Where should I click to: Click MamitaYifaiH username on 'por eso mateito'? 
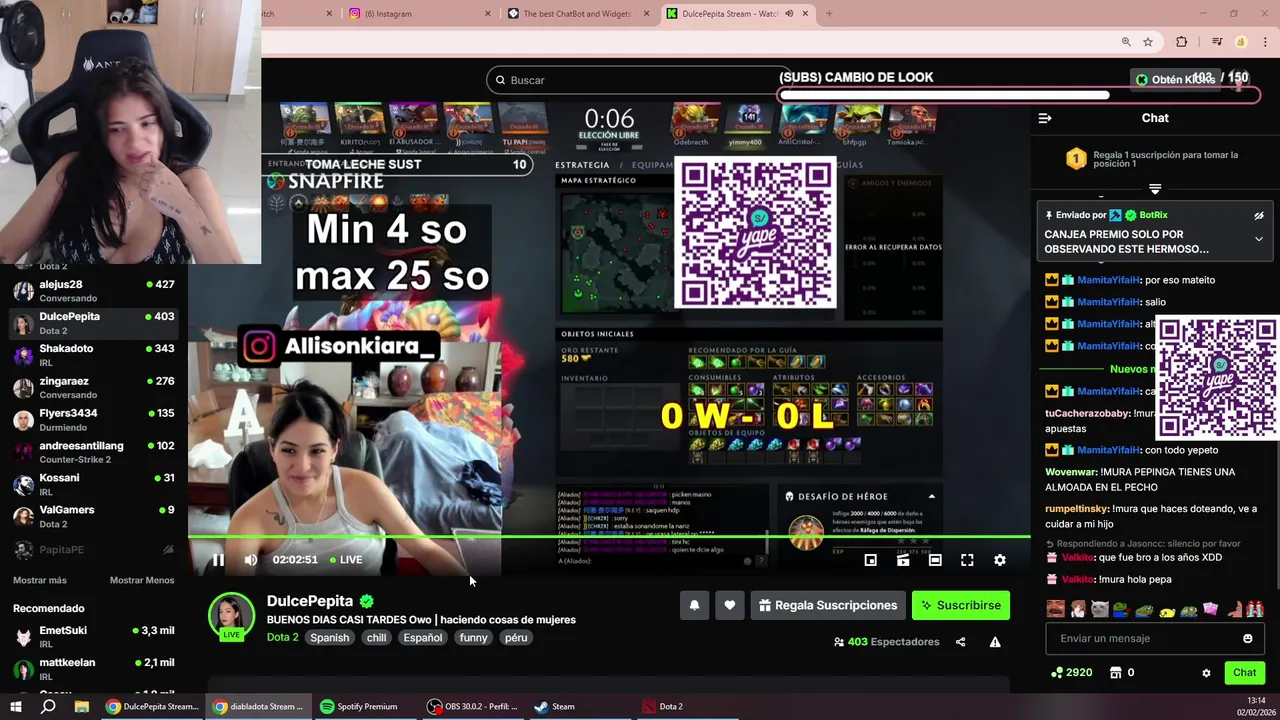point(1109,280)
